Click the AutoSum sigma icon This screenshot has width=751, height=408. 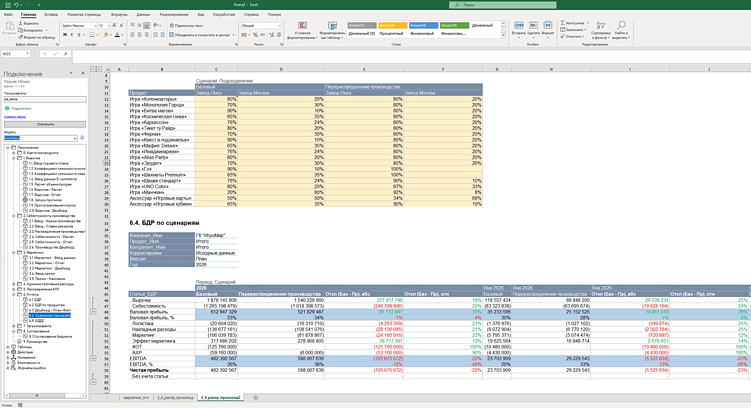coord(563,22)
